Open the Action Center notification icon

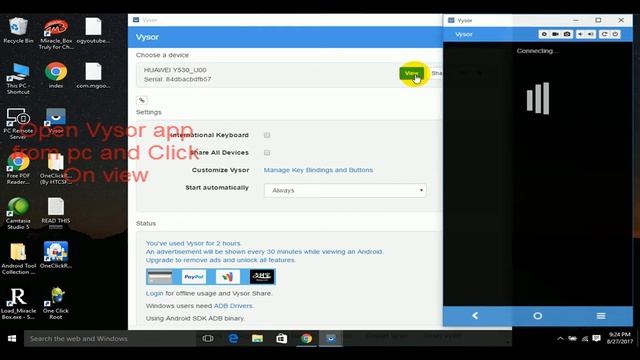(596, 338)
